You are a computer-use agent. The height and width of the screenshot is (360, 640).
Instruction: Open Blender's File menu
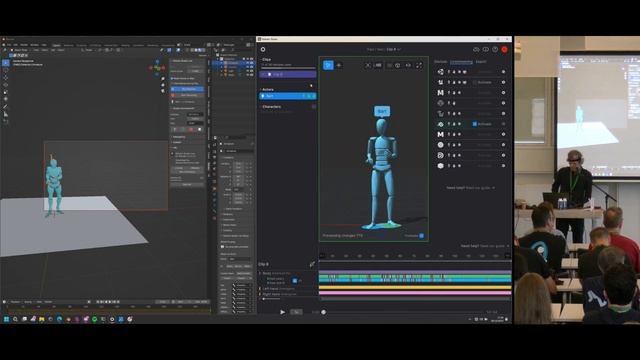[x=9, y=45]
